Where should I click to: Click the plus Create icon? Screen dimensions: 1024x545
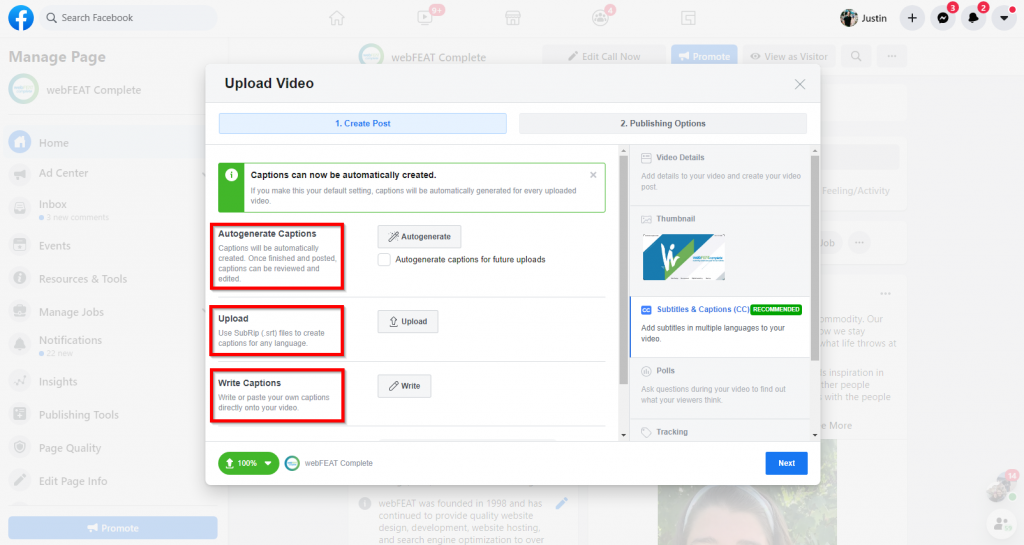coord(911,18)
